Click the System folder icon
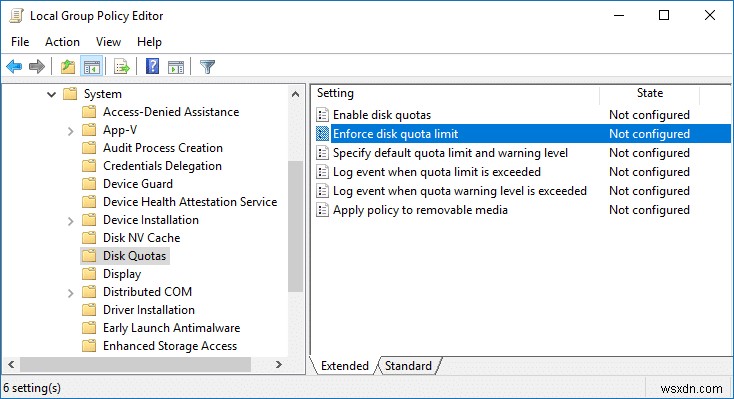The height and width of the screenshot is (399, 734). click(x=70, y=94)
